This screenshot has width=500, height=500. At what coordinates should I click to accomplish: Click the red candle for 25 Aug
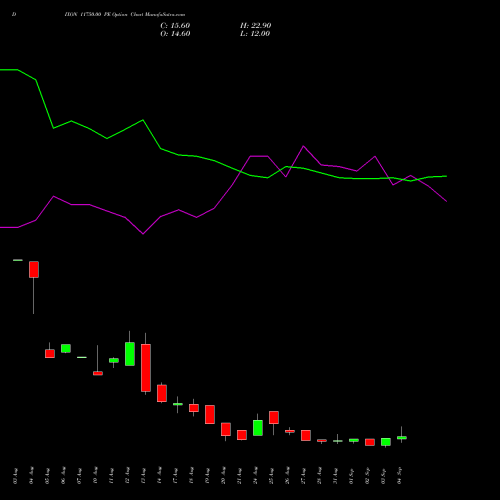pos(274,417)
